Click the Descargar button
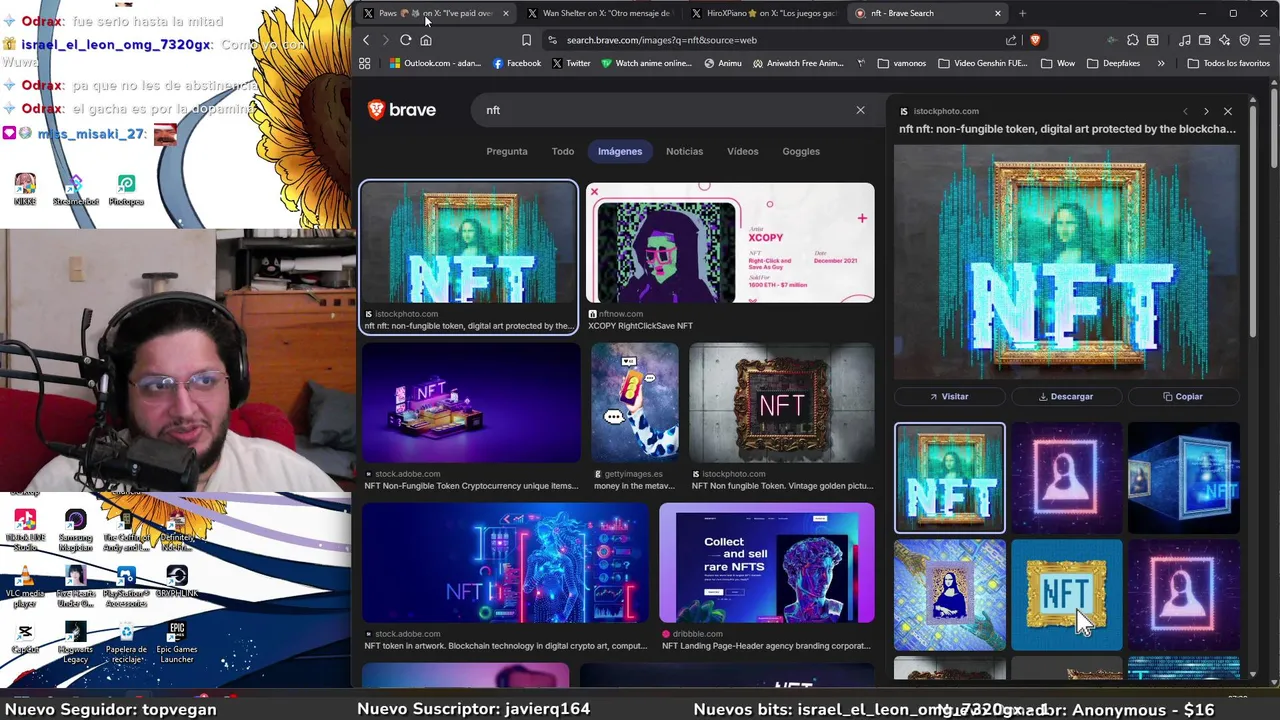This screenshot has width=1280, height=720. point(1066,396)
